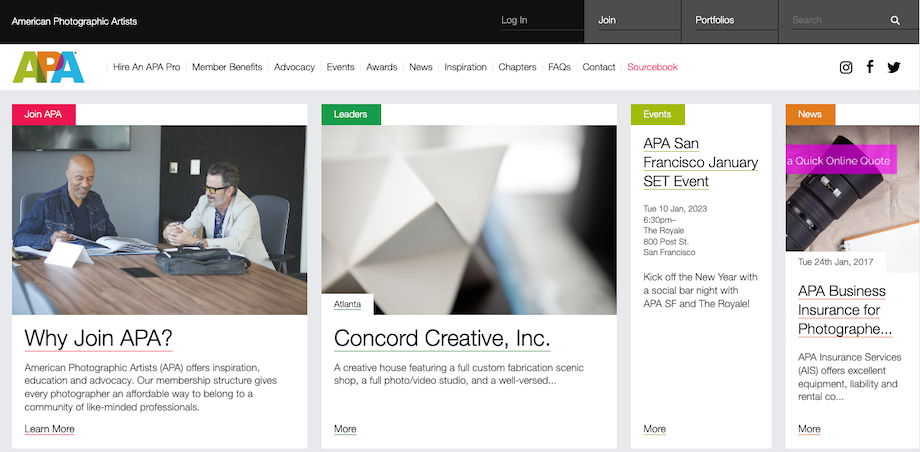Go to the Chapters menu item
The height and width of the screenshot is (452, 920).
coord(518,67)
